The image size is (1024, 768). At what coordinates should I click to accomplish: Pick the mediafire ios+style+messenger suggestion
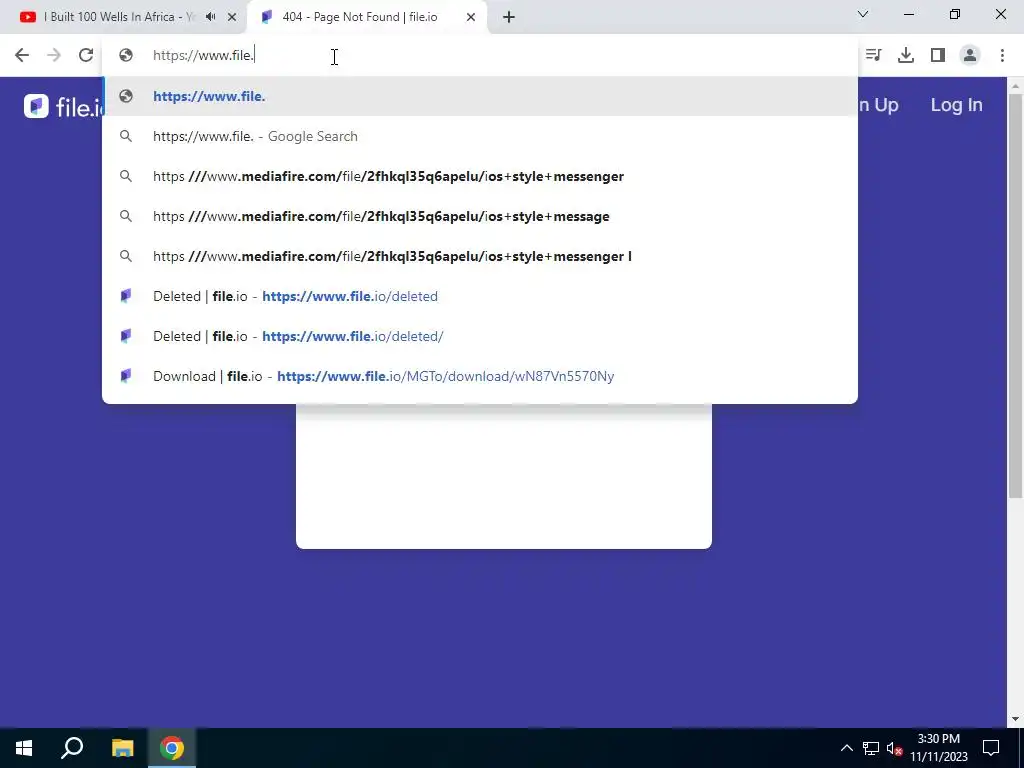click(480, 176)
